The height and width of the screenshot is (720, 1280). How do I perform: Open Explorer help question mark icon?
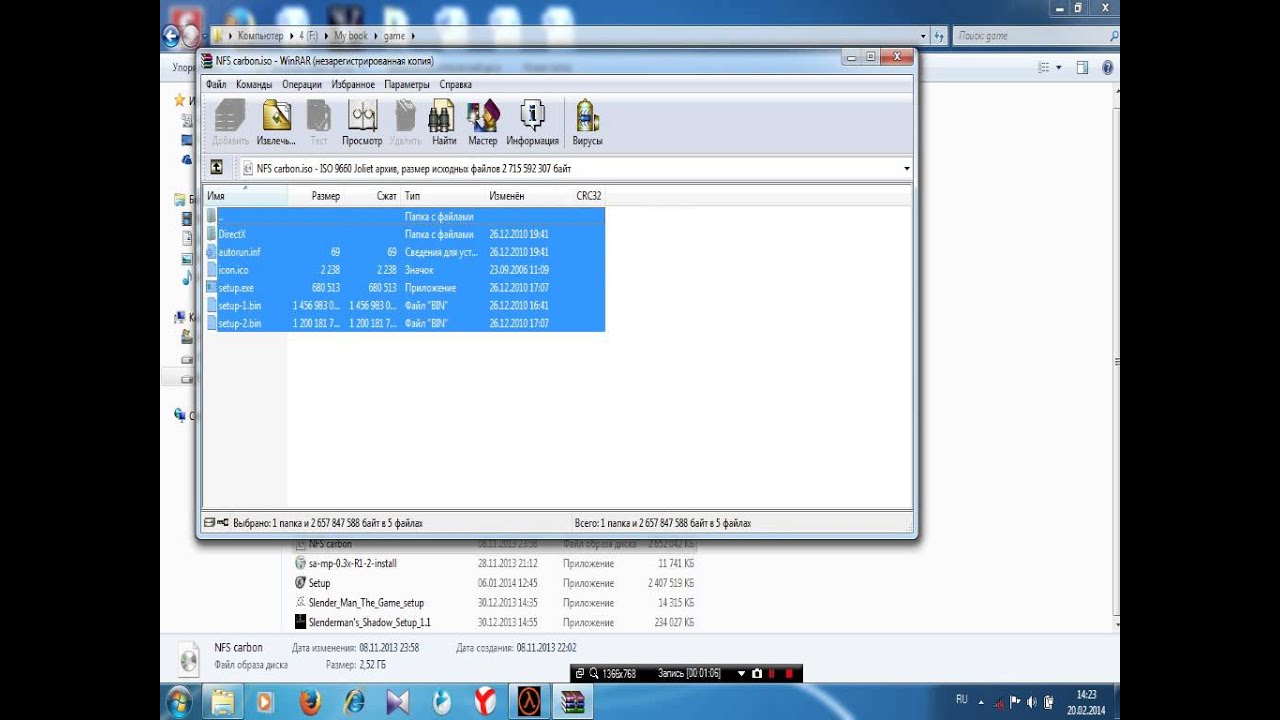(1108, 68)
